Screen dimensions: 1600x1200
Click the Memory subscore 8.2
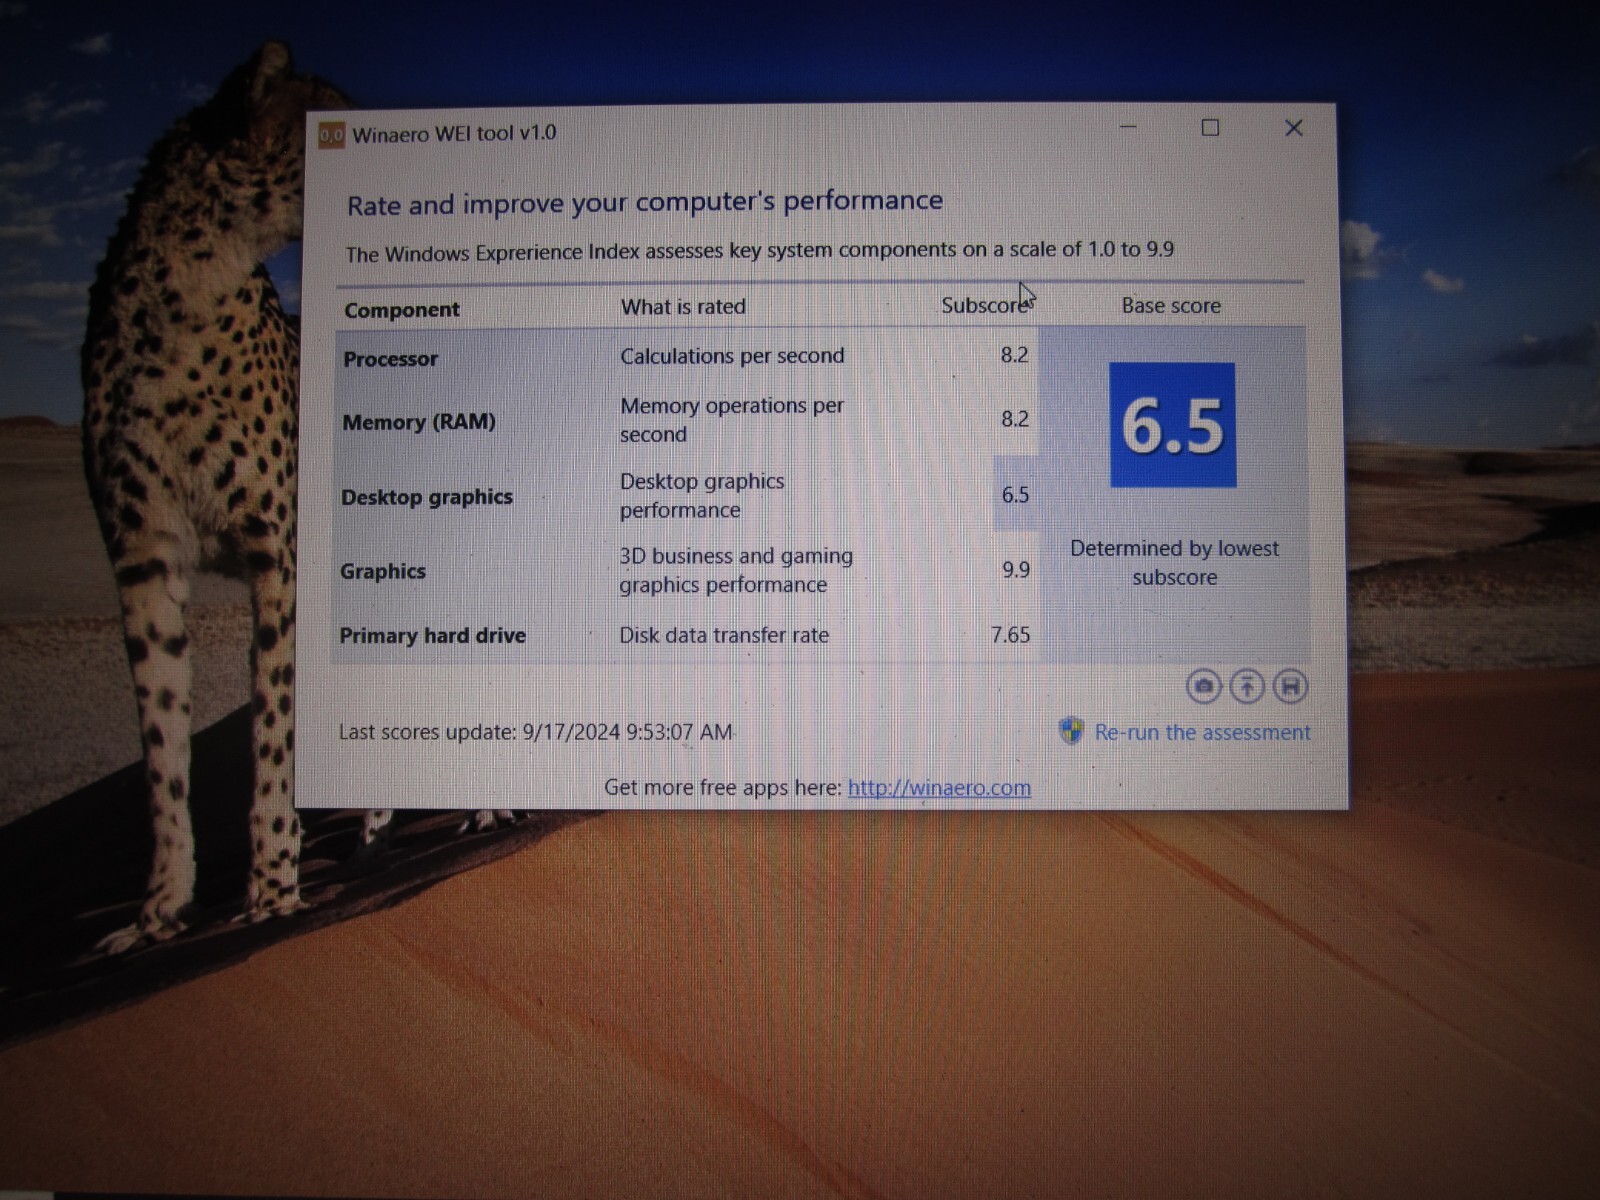(x=1014, y=419)
